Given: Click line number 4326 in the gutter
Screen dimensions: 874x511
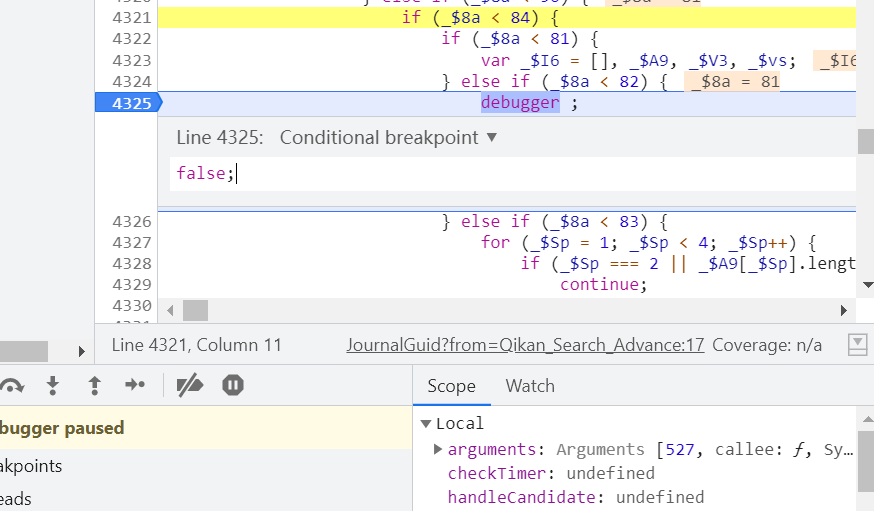Looking at the screenshot, I should pos(132,222).
